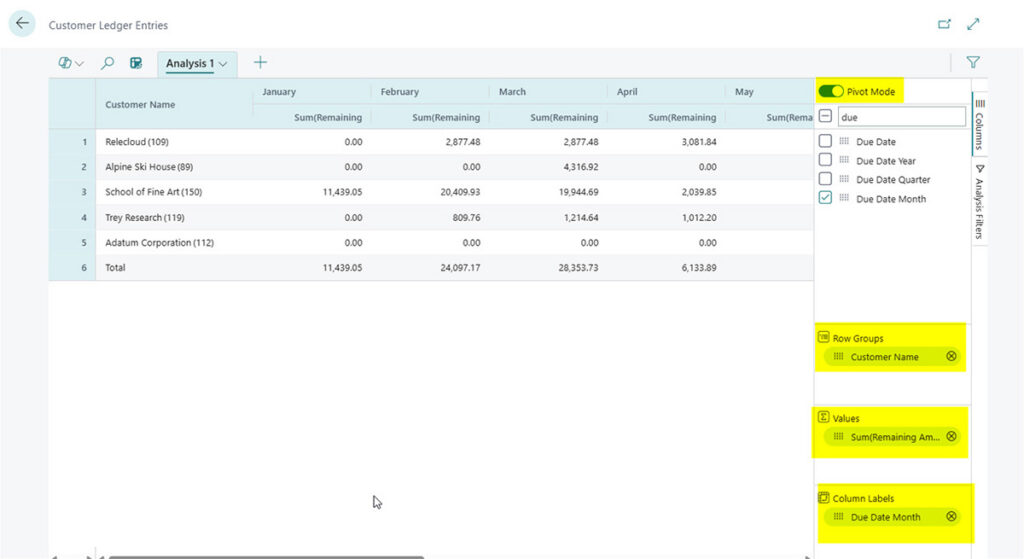
Task: Click February value 20,409.93
Action: [x=460, y=192]
